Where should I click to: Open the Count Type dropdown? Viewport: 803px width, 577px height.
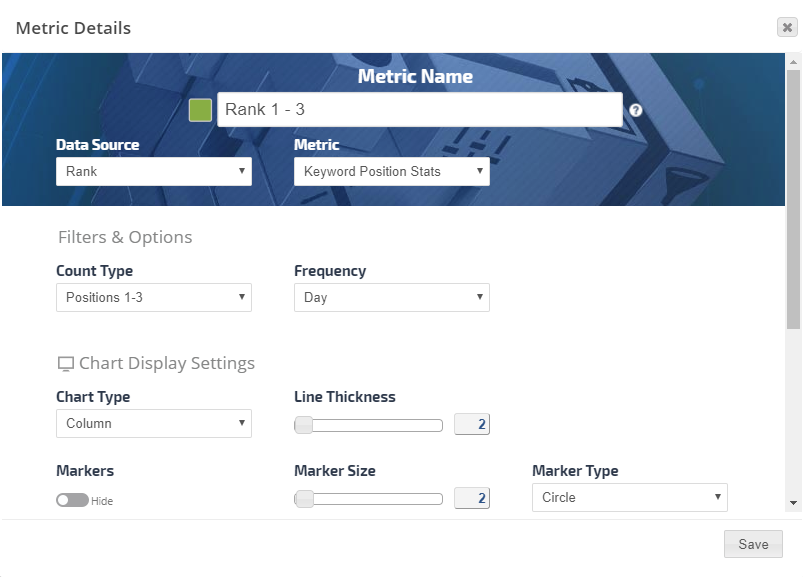(x=153, y=297)
